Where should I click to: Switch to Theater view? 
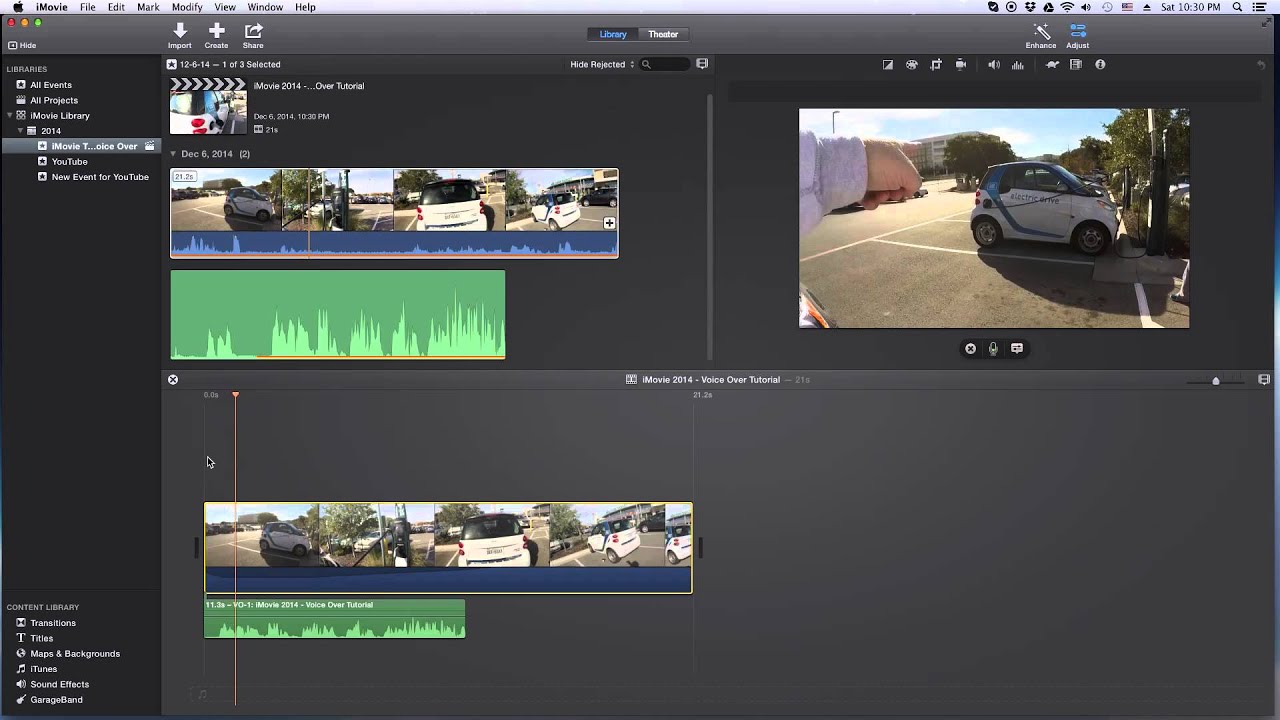point(663,34)
